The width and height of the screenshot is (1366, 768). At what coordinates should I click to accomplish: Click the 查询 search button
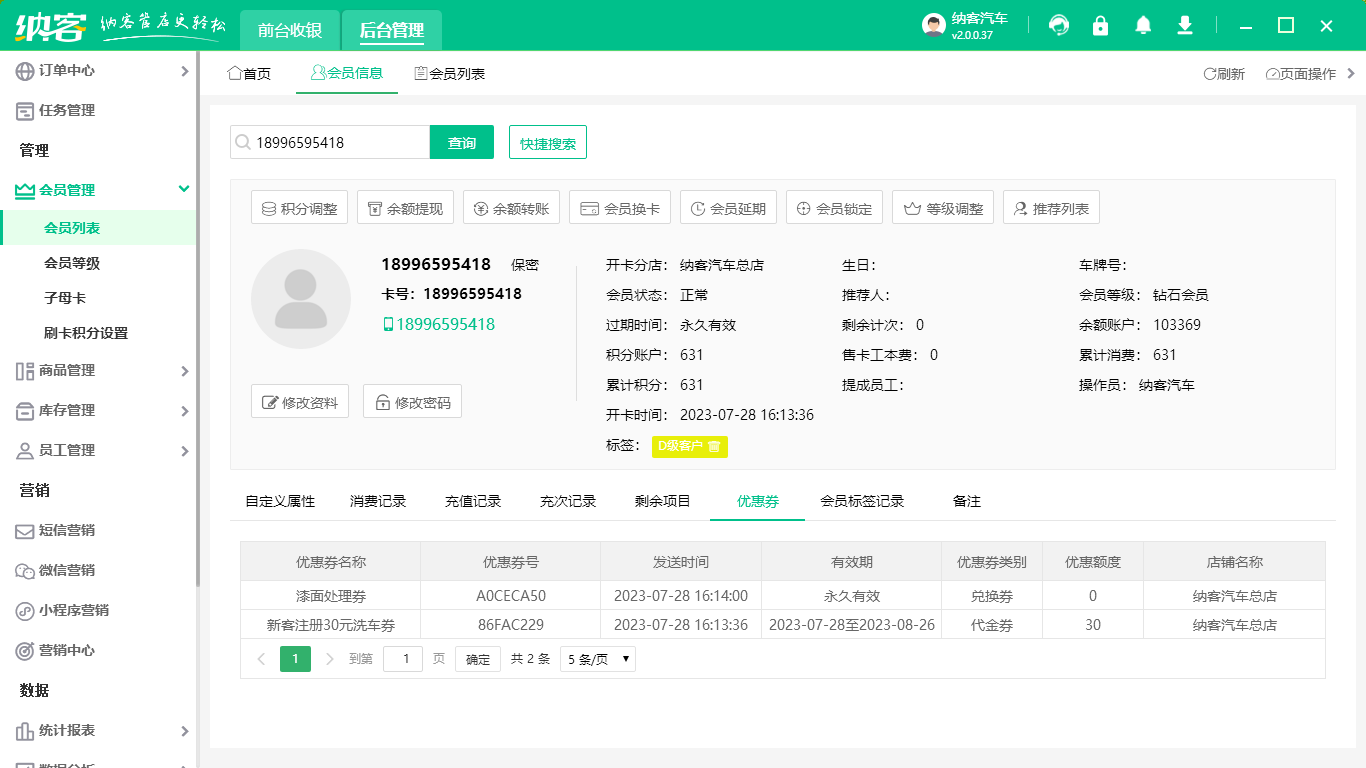pos(461,142)
